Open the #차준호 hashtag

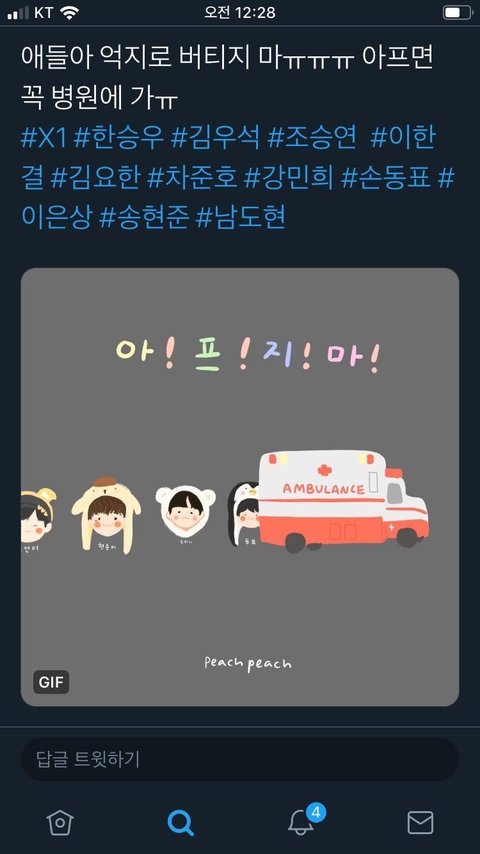[192, 178]
